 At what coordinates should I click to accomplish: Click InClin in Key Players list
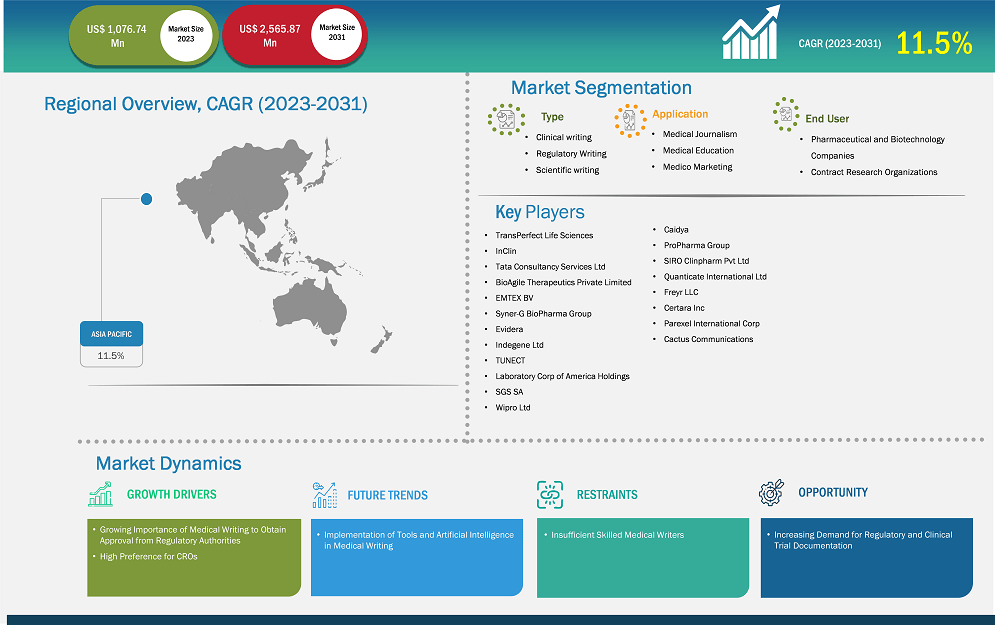[x=506, y=251]
